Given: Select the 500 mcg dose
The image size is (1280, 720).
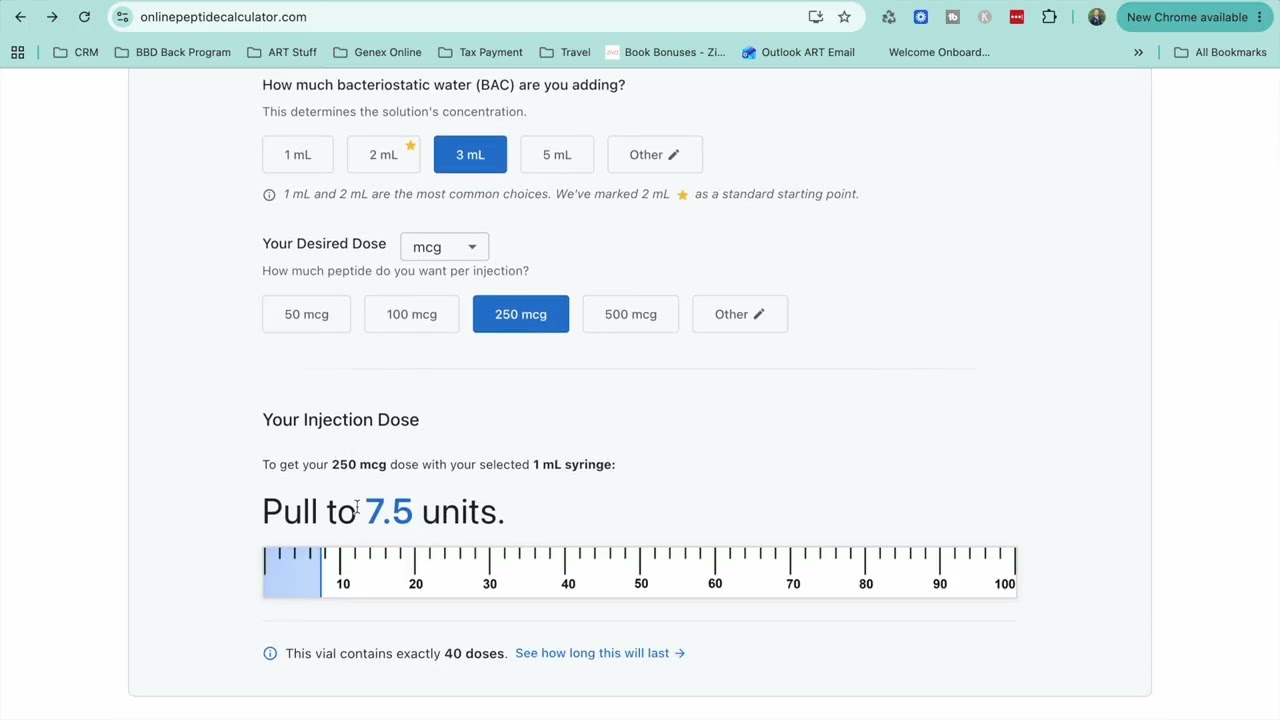Looking at the screenshot, I should [630, 314].
